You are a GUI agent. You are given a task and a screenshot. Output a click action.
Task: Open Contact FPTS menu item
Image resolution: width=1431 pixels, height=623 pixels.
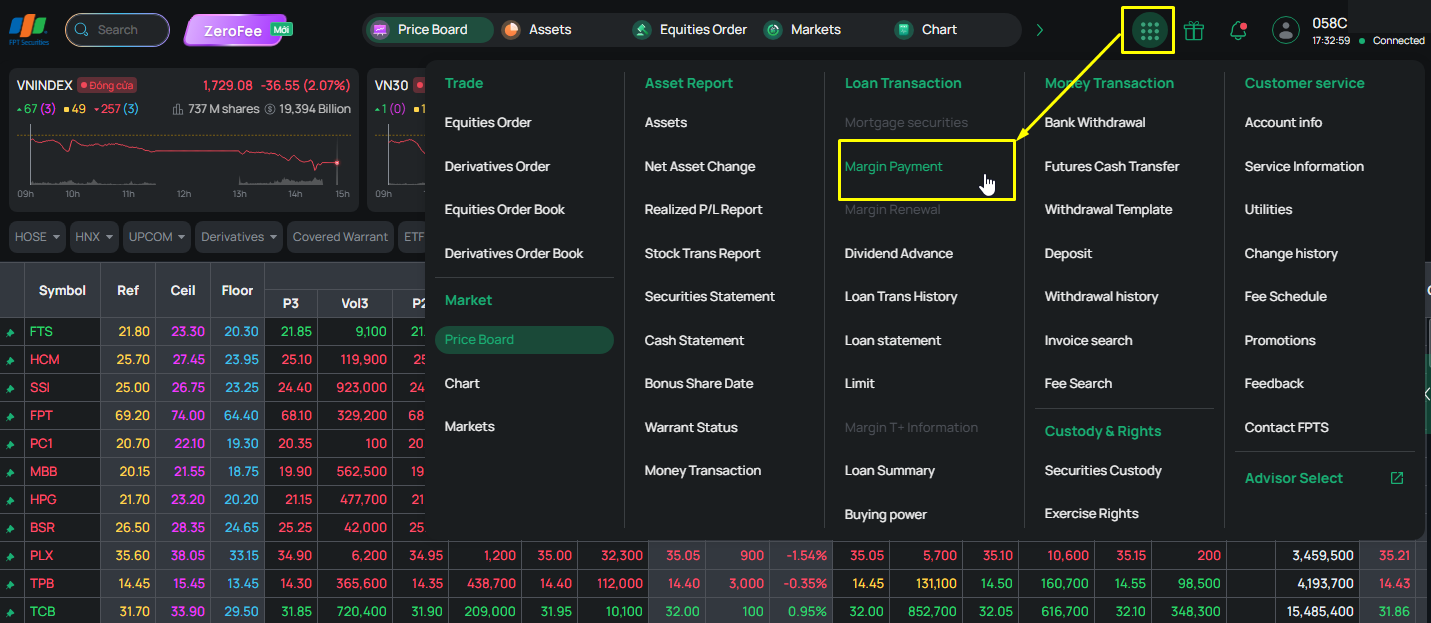click(x=1287, y=428)
